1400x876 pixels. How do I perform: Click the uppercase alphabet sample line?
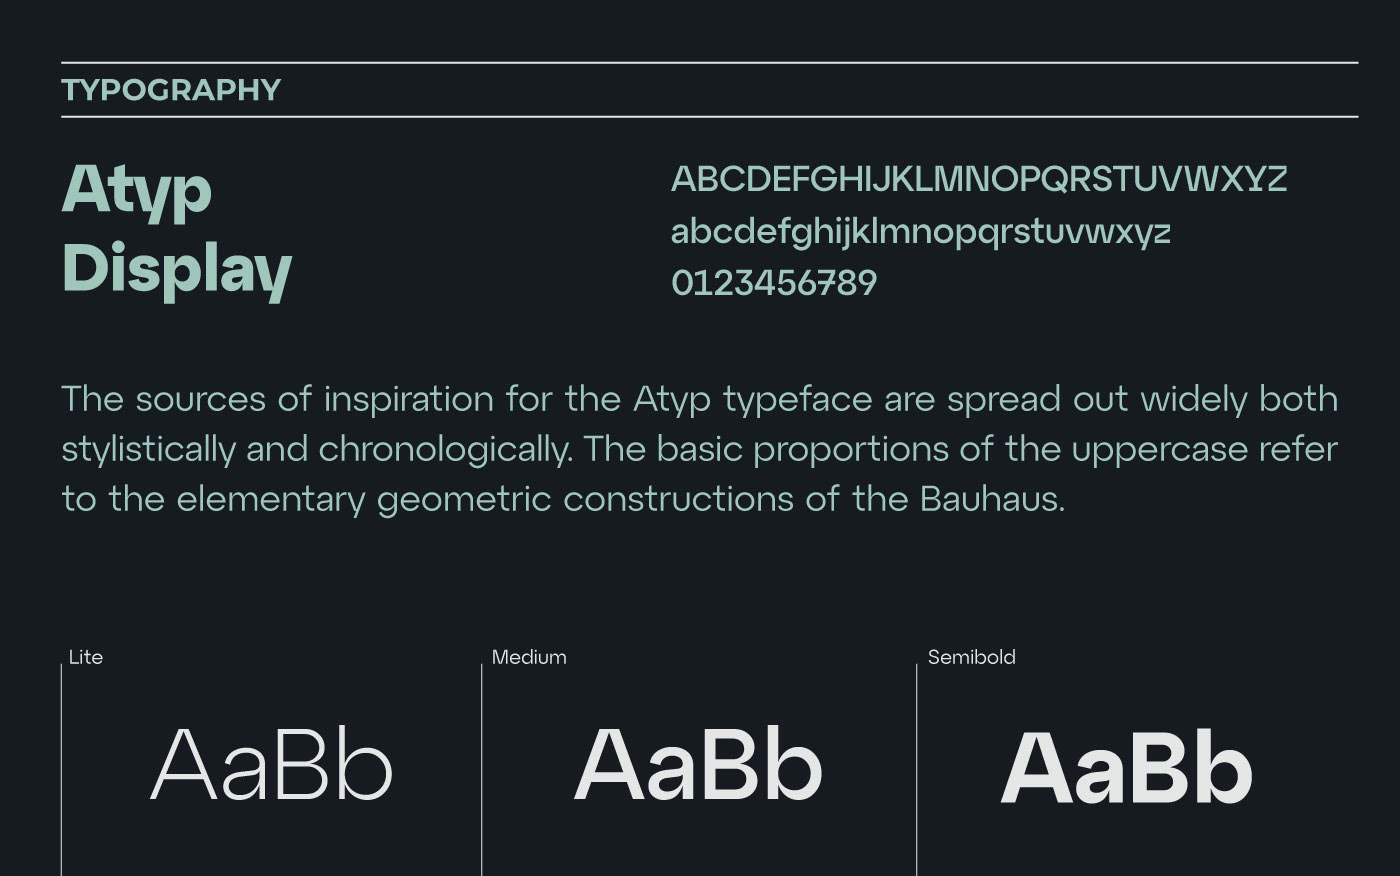point(979,180)
